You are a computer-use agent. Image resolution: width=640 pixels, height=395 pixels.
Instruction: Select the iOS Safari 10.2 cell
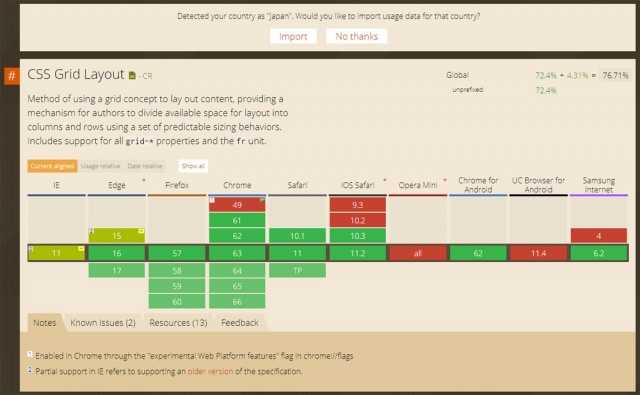click(x=358, y=220)
